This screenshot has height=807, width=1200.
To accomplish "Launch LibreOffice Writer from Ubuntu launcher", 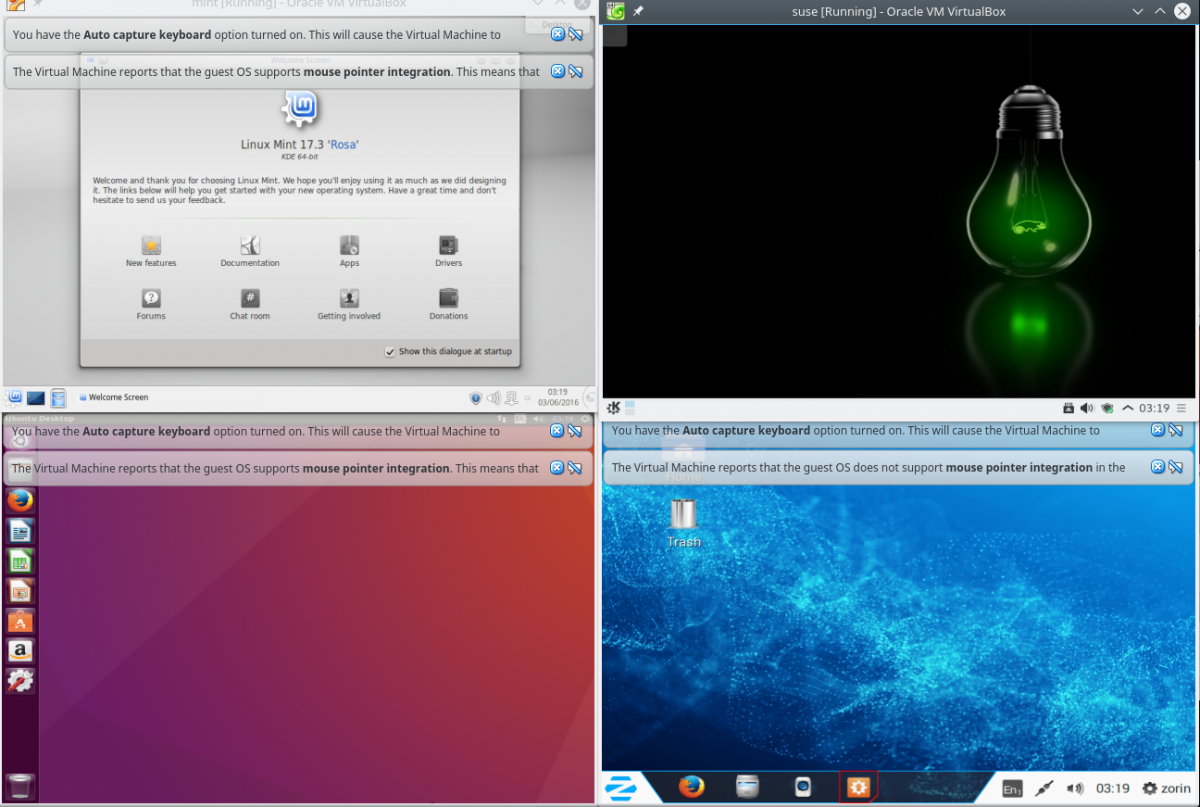I will click(x=21, y=530).
